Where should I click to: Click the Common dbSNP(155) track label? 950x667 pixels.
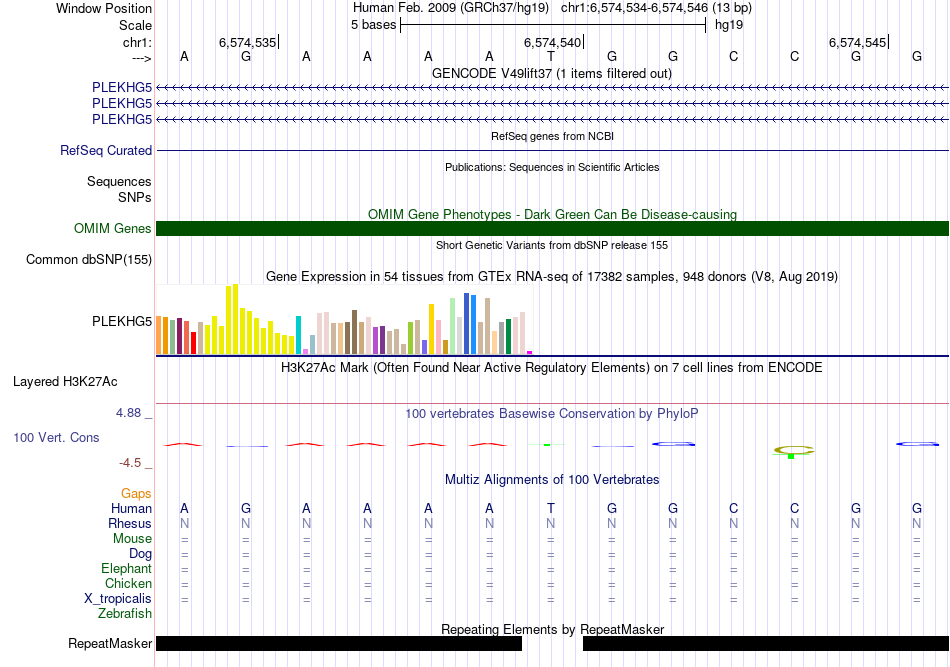88,259
